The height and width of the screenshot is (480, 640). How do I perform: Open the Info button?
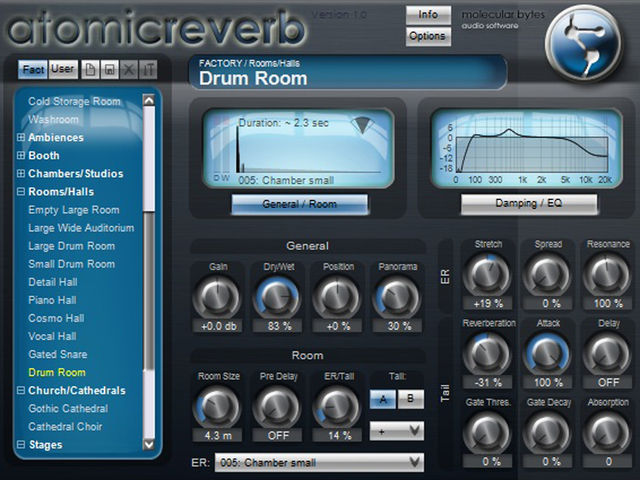coord(428,15)
